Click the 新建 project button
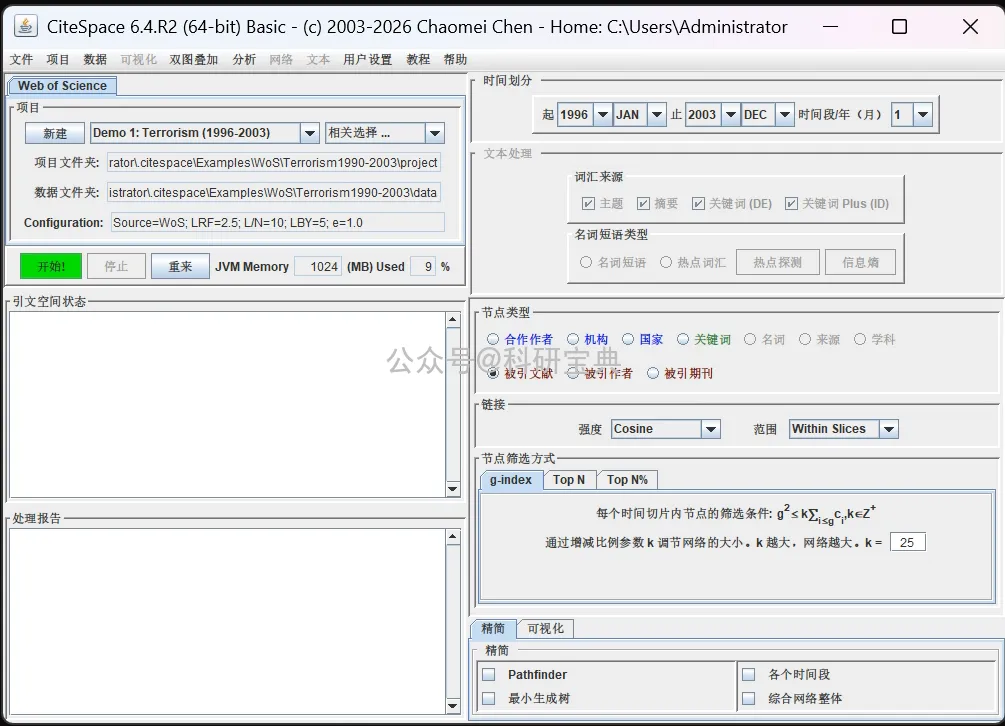1005x726 pixels. 55,133
